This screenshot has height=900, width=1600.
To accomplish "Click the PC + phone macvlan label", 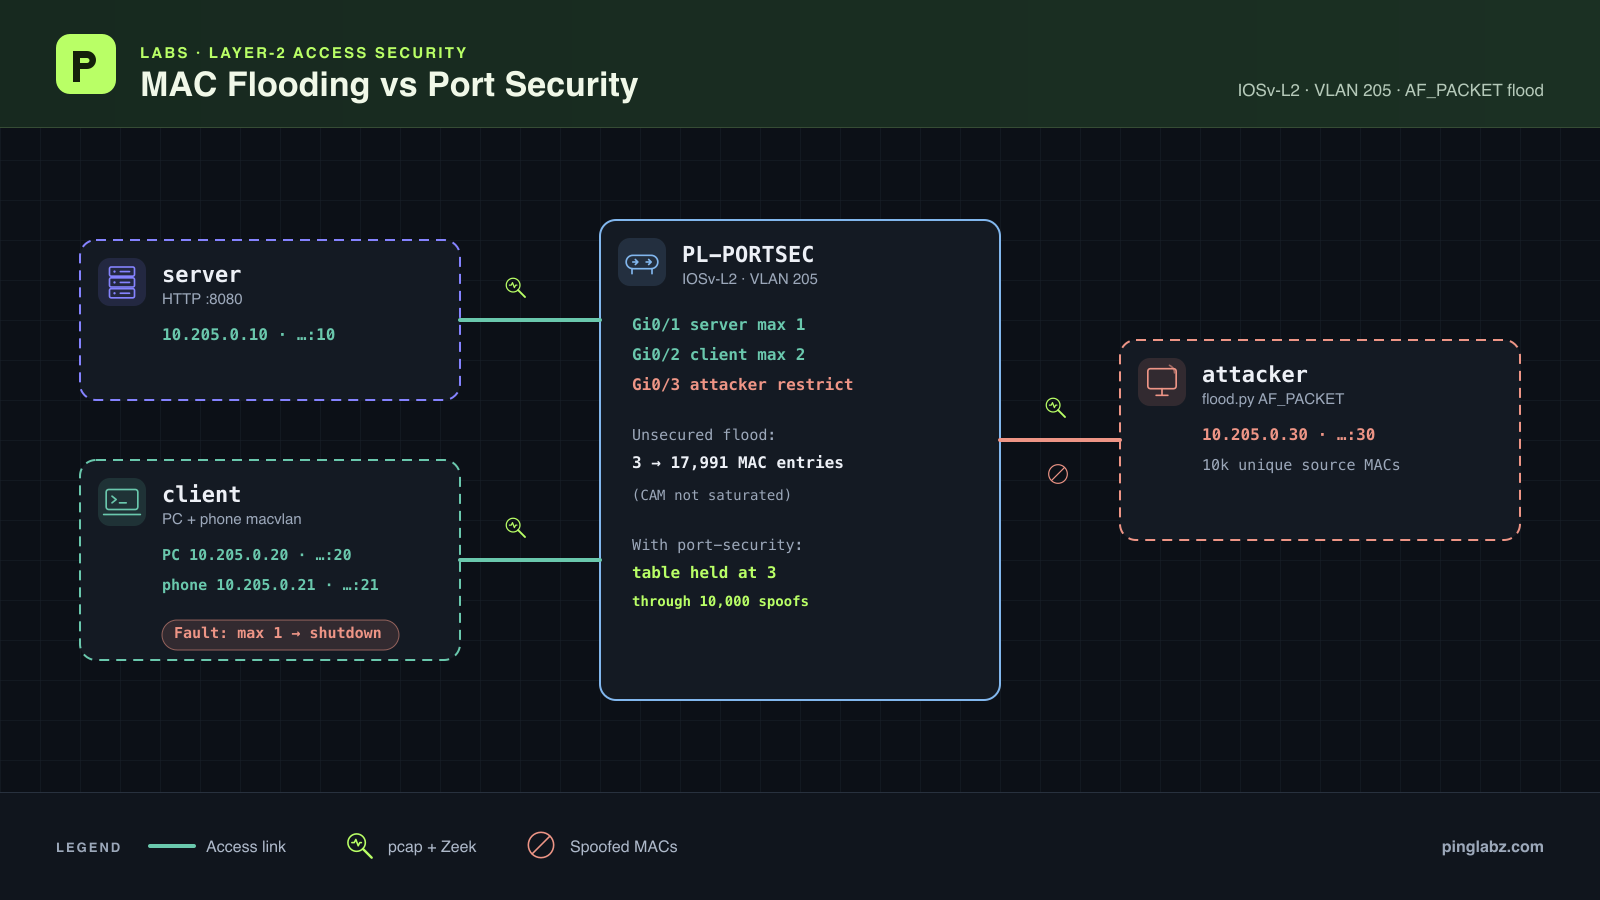I will pyautogui.click(x=232, y=519).
